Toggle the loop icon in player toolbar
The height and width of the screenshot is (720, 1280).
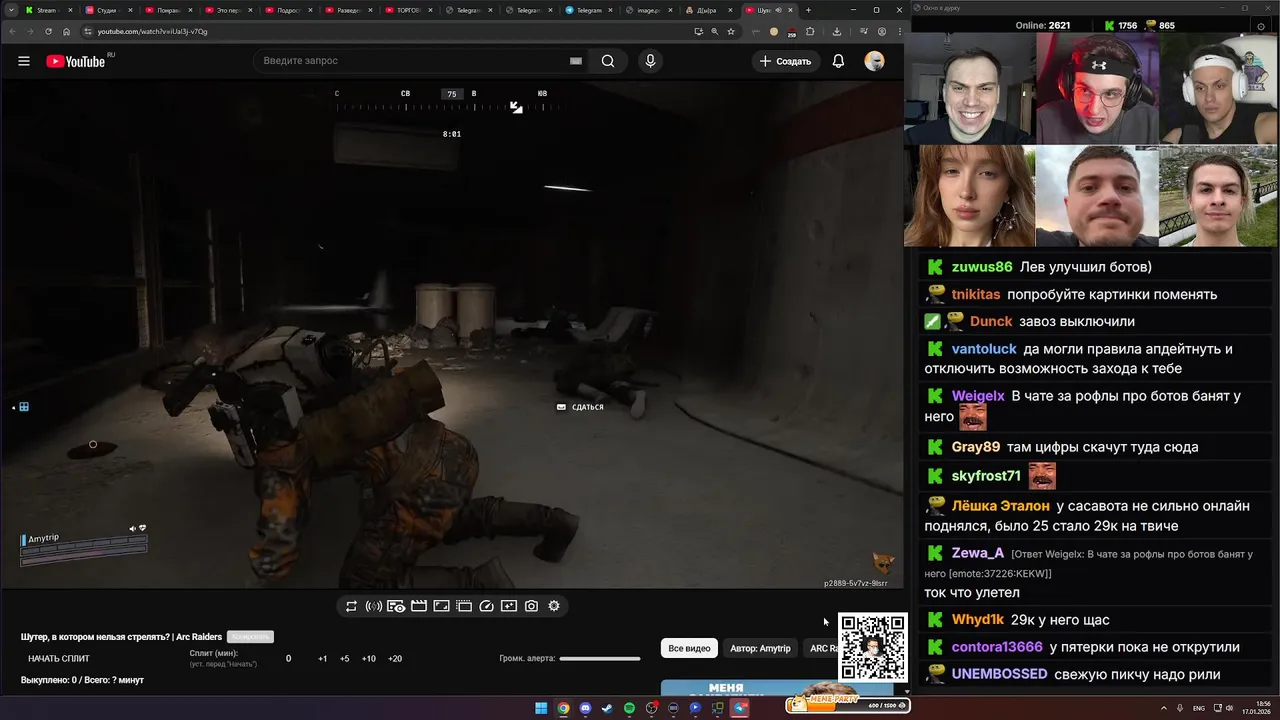[x=351, y=606]
